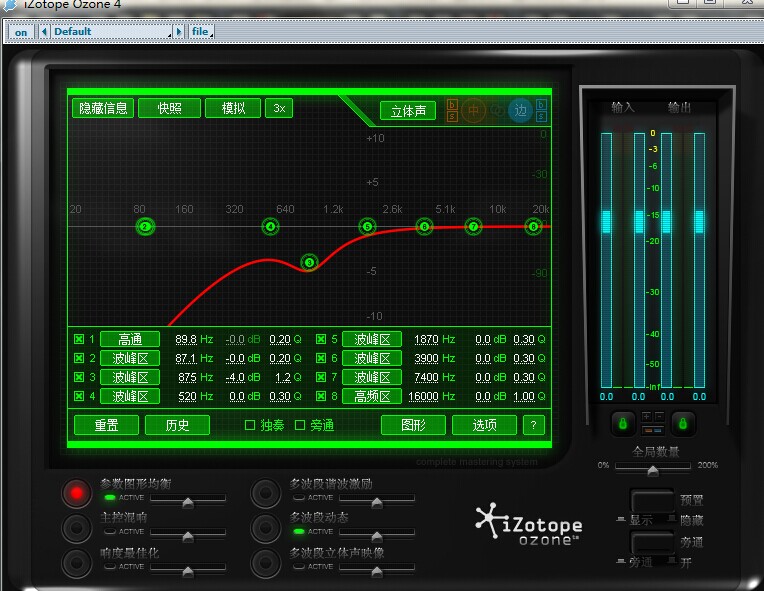Click the 隐藏信息 (hide info) button

(103, 108)
